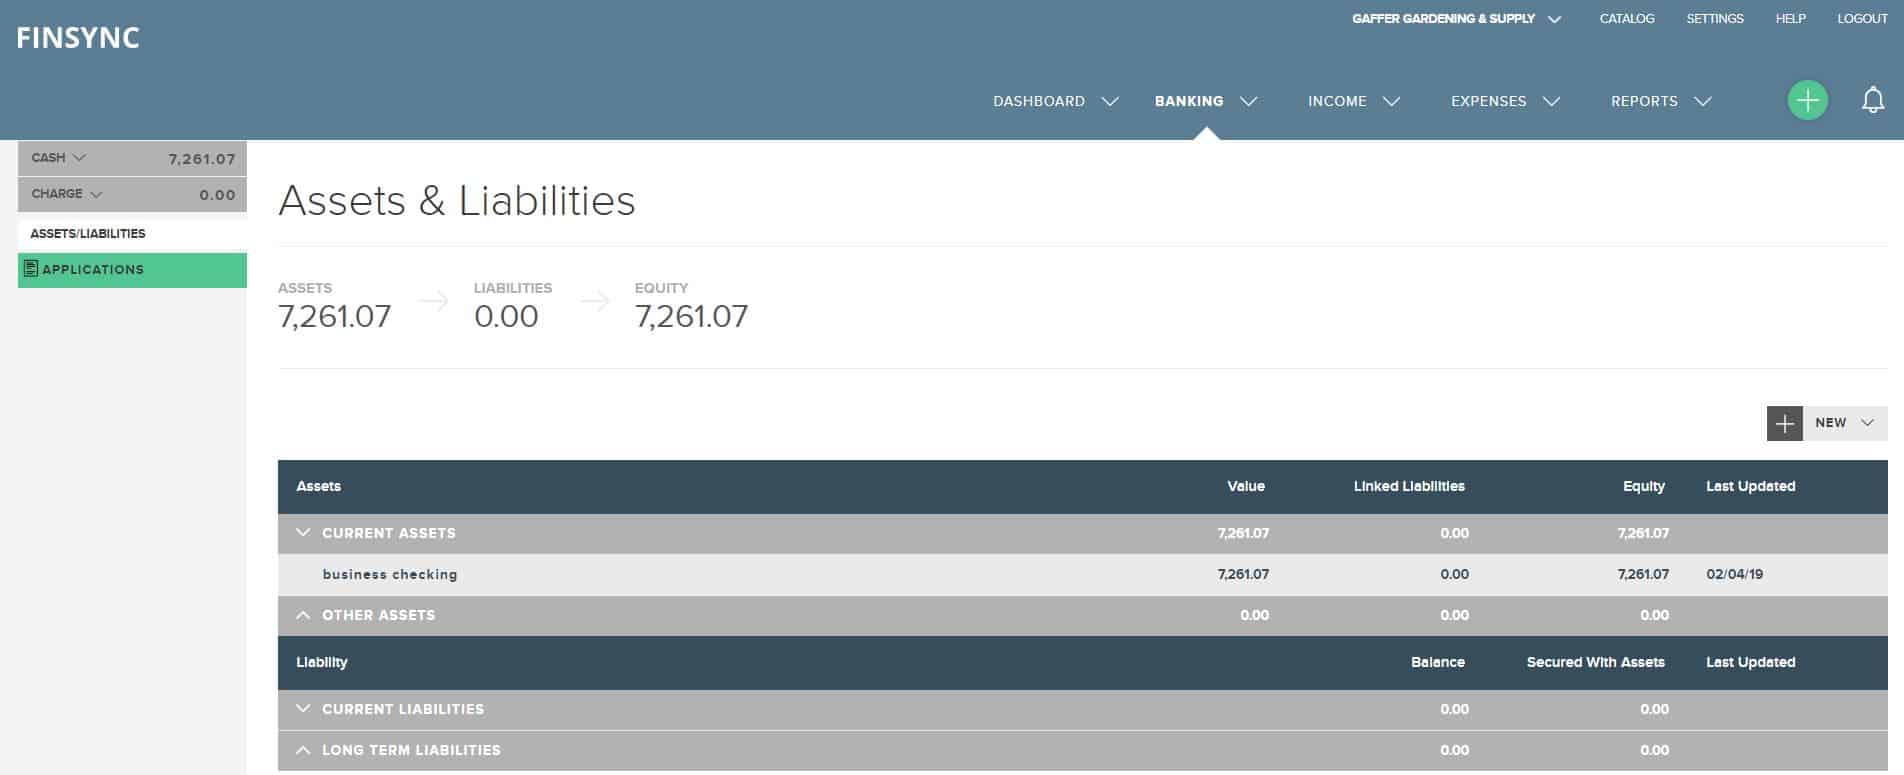Open the notifications bell icon

(x=1873, y=100)
